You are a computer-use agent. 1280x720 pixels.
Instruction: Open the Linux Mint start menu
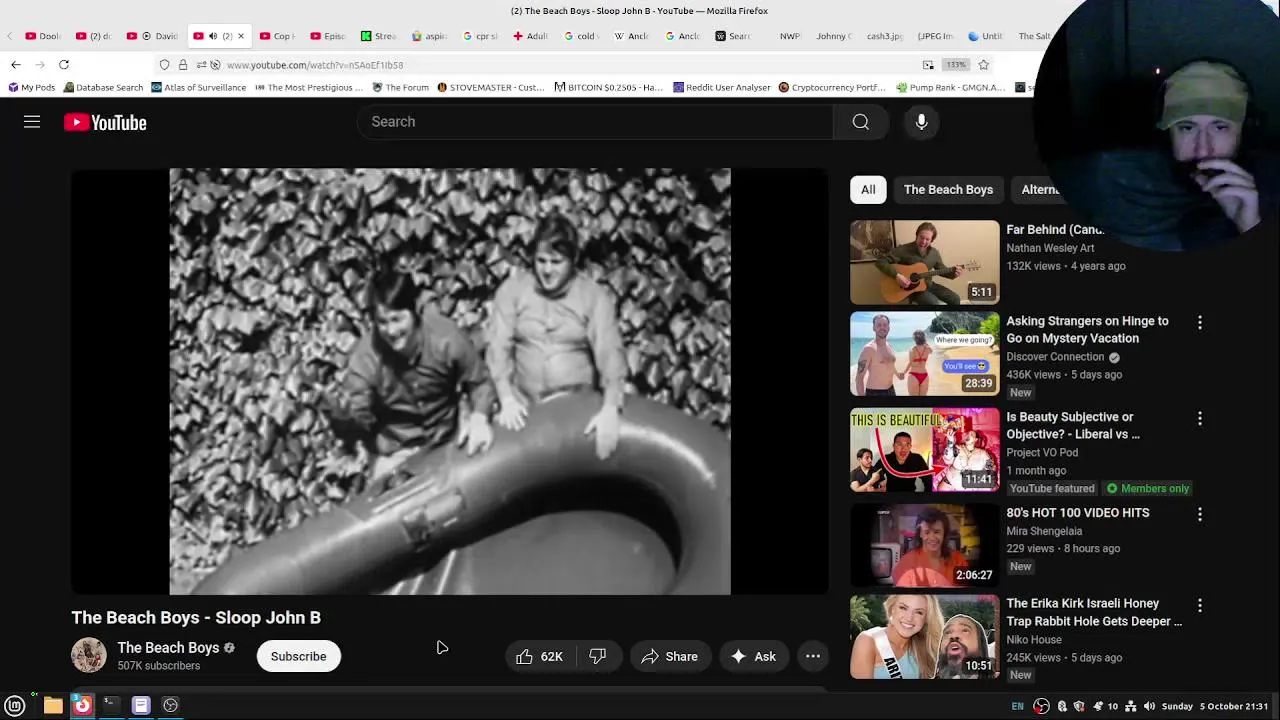point(15,705)
